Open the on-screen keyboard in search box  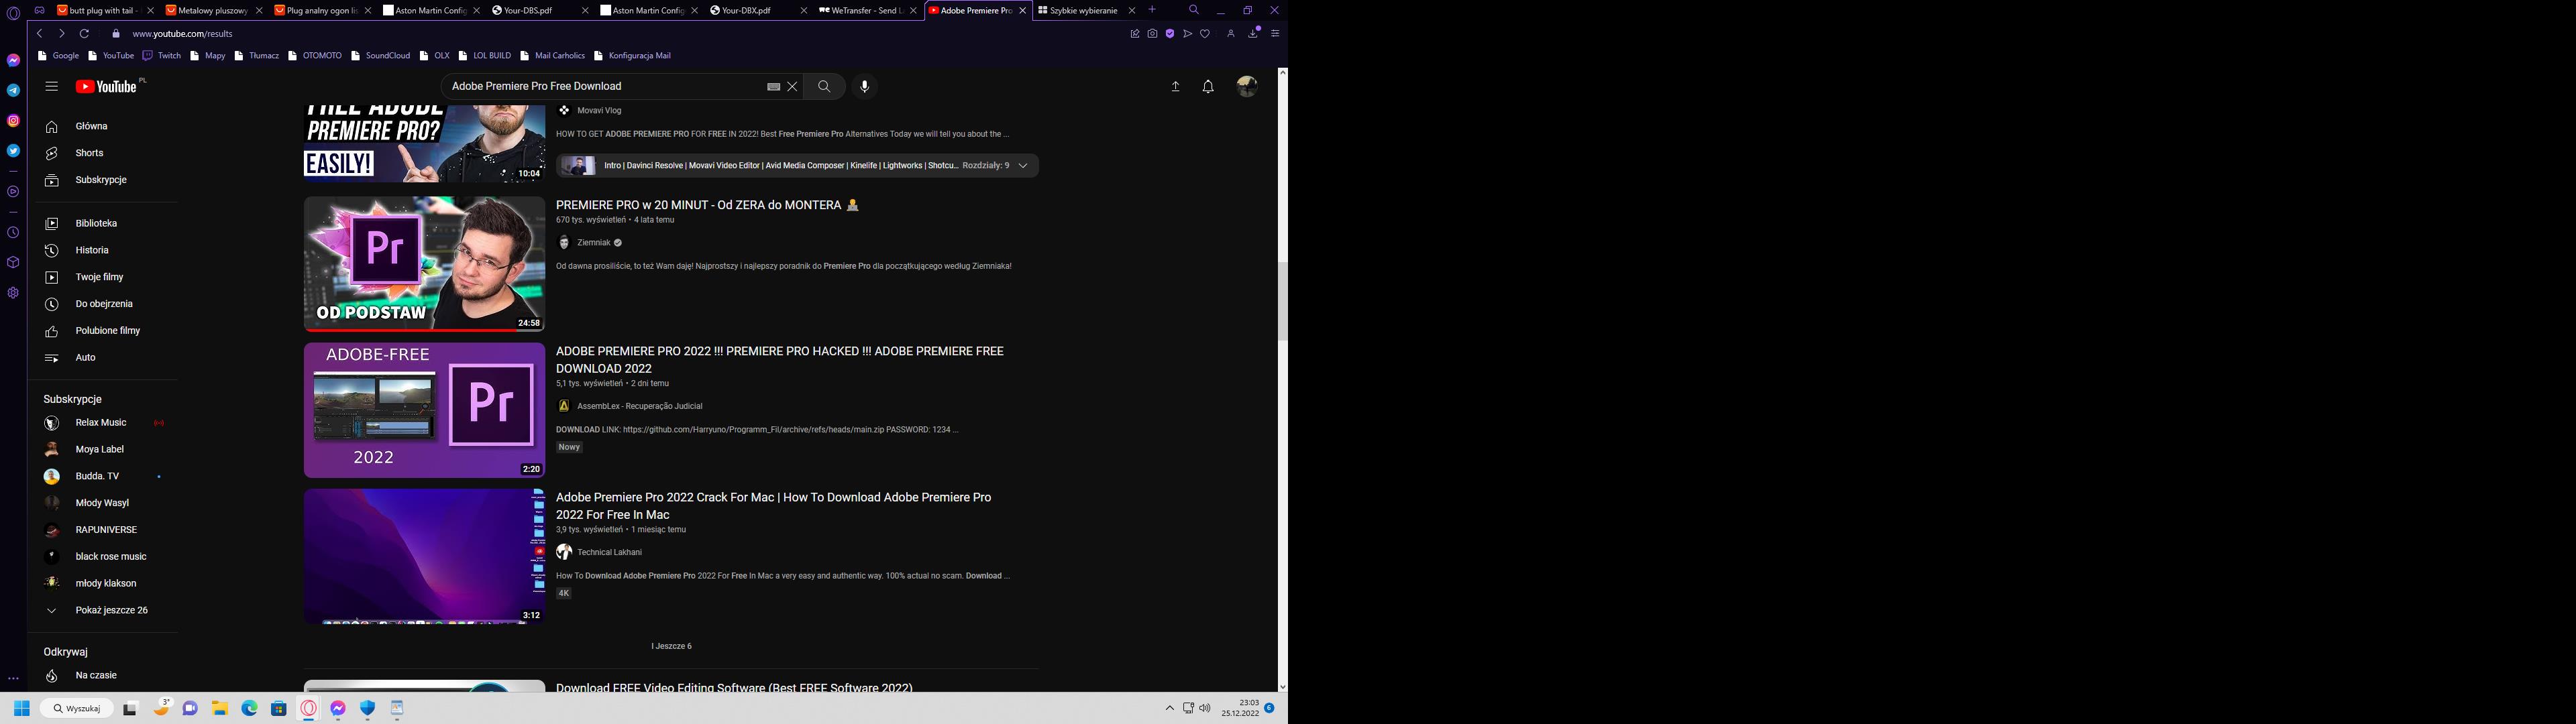[x=773, y=87]
